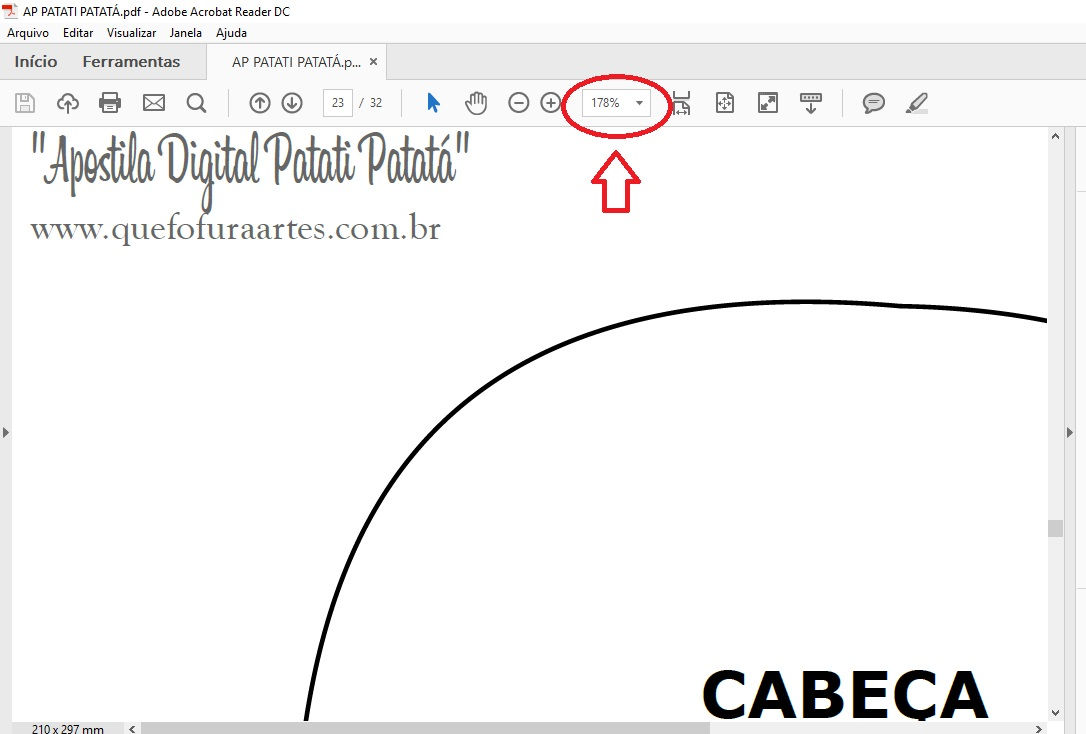Open the Visualizar menu
The width and height of the screenshot is (1086, 734).
pos(131,32)
